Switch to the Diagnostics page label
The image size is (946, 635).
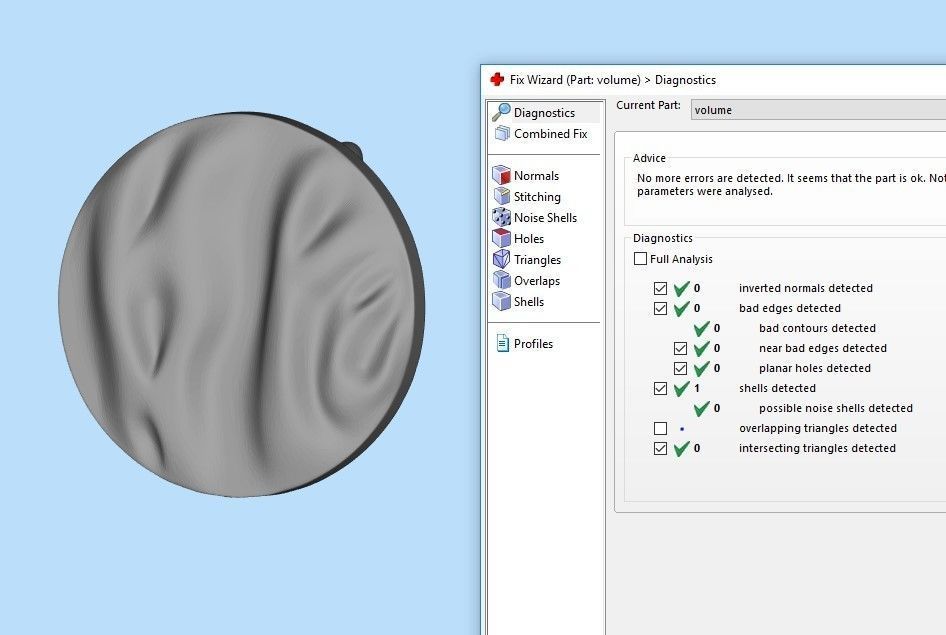pyautogui.click(x=544, y=113)
